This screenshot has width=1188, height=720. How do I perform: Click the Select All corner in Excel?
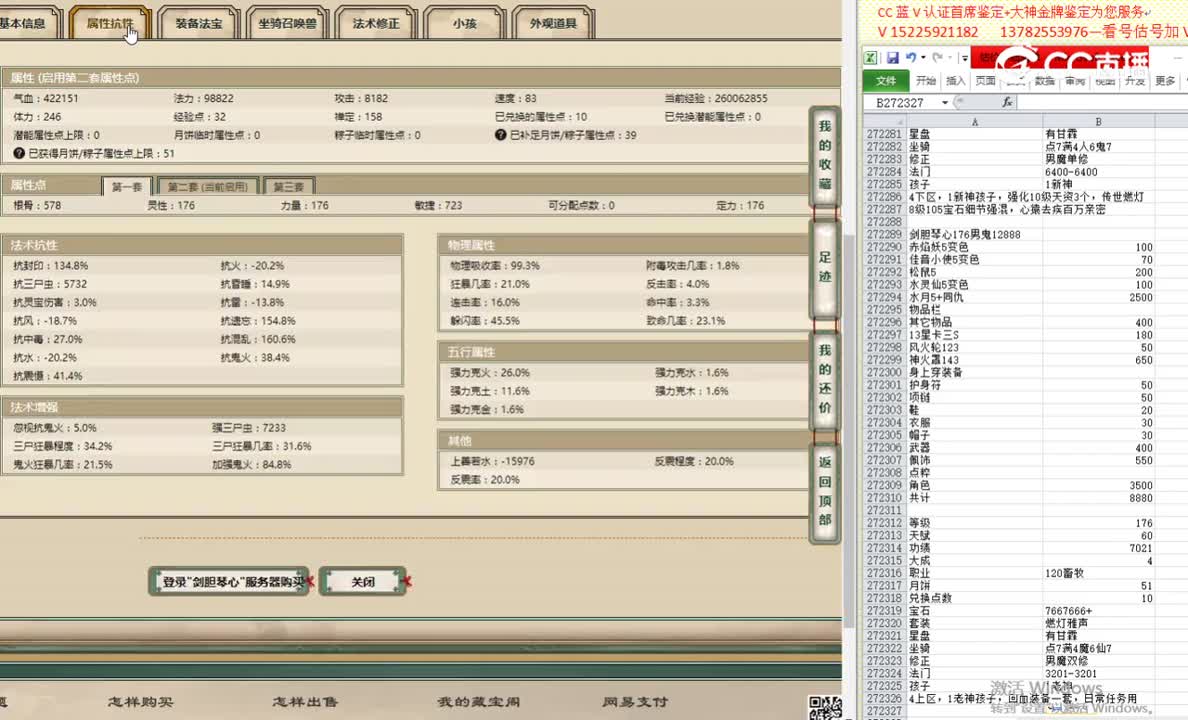[884, 121]
